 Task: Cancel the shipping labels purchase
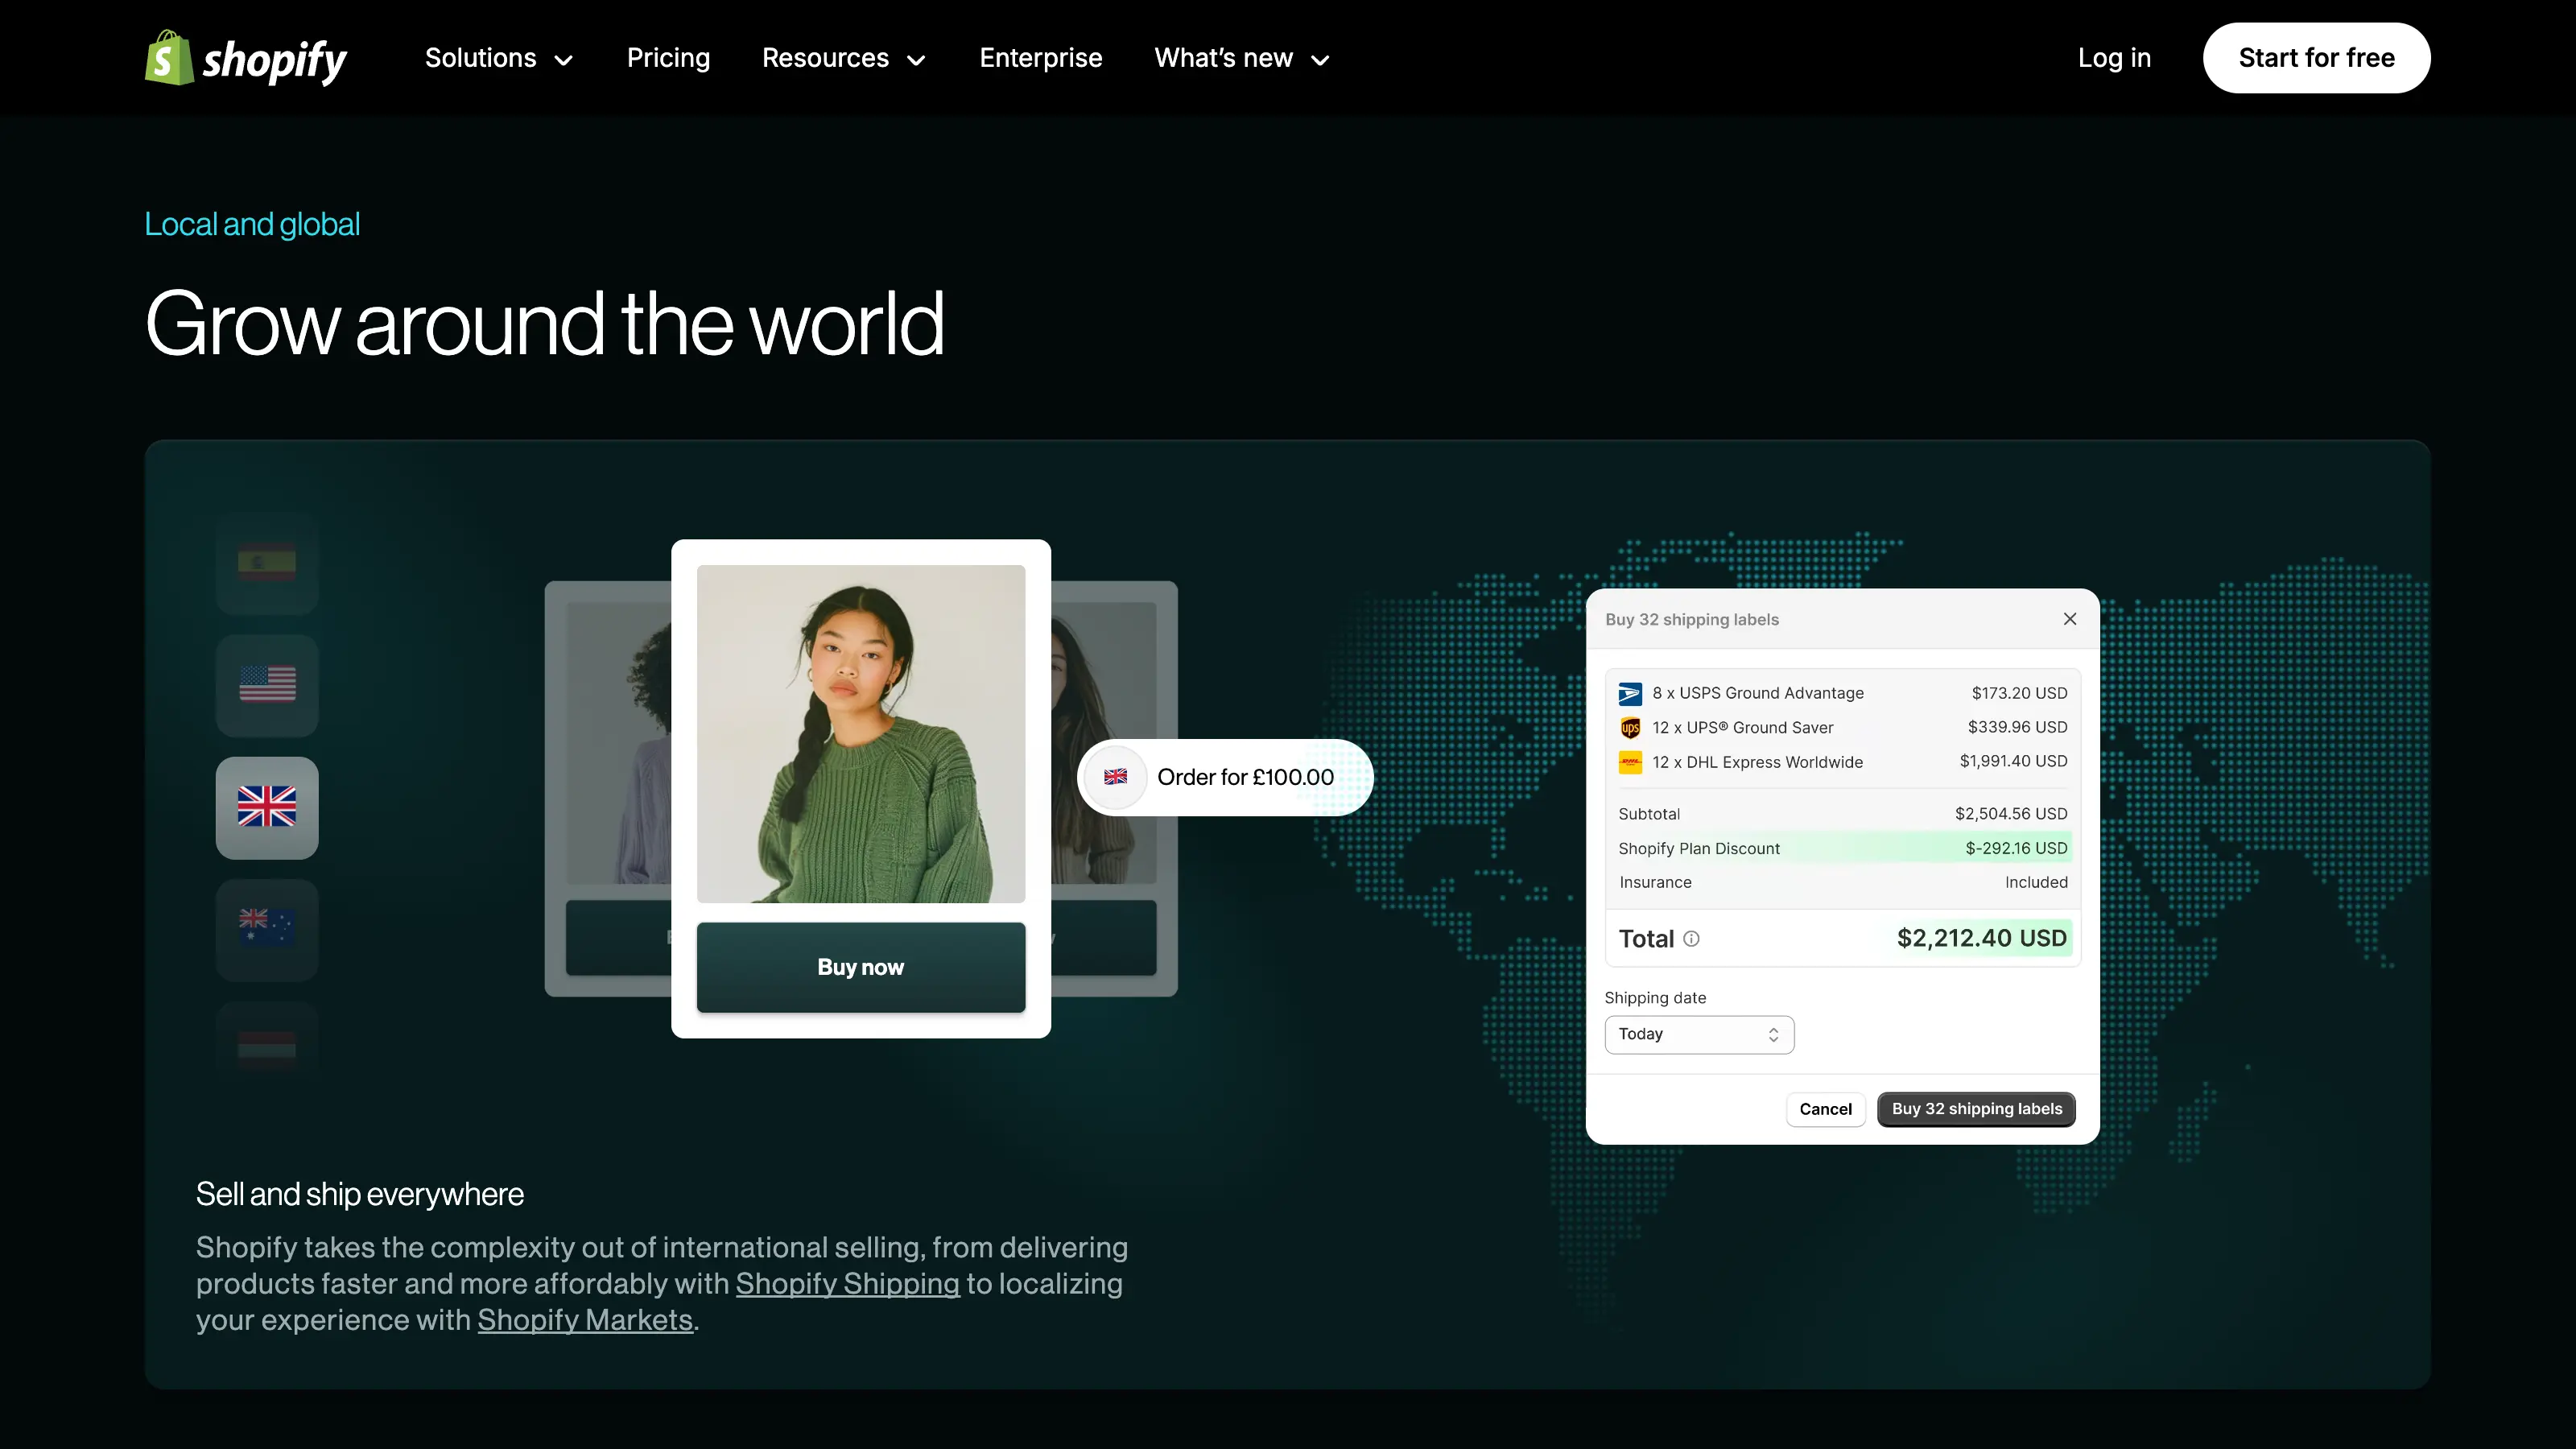coord(1825,1109)
